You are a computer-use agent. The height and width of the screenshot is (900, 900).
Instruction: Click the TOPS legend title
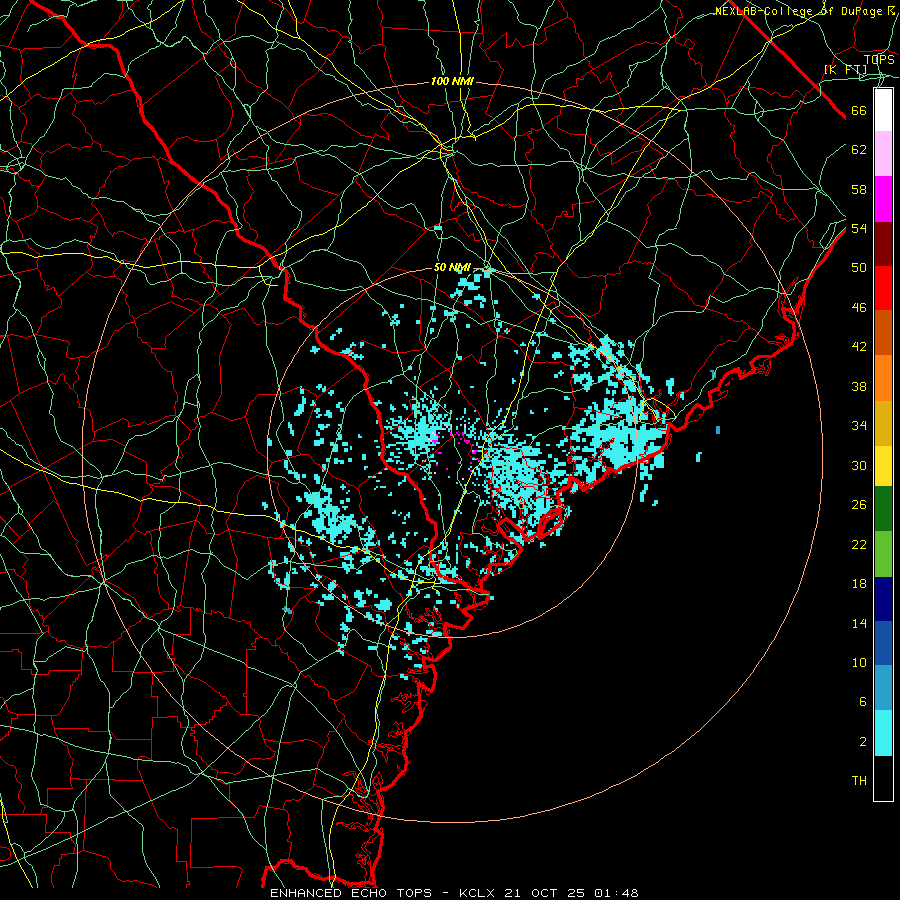[x=879, y=59]
